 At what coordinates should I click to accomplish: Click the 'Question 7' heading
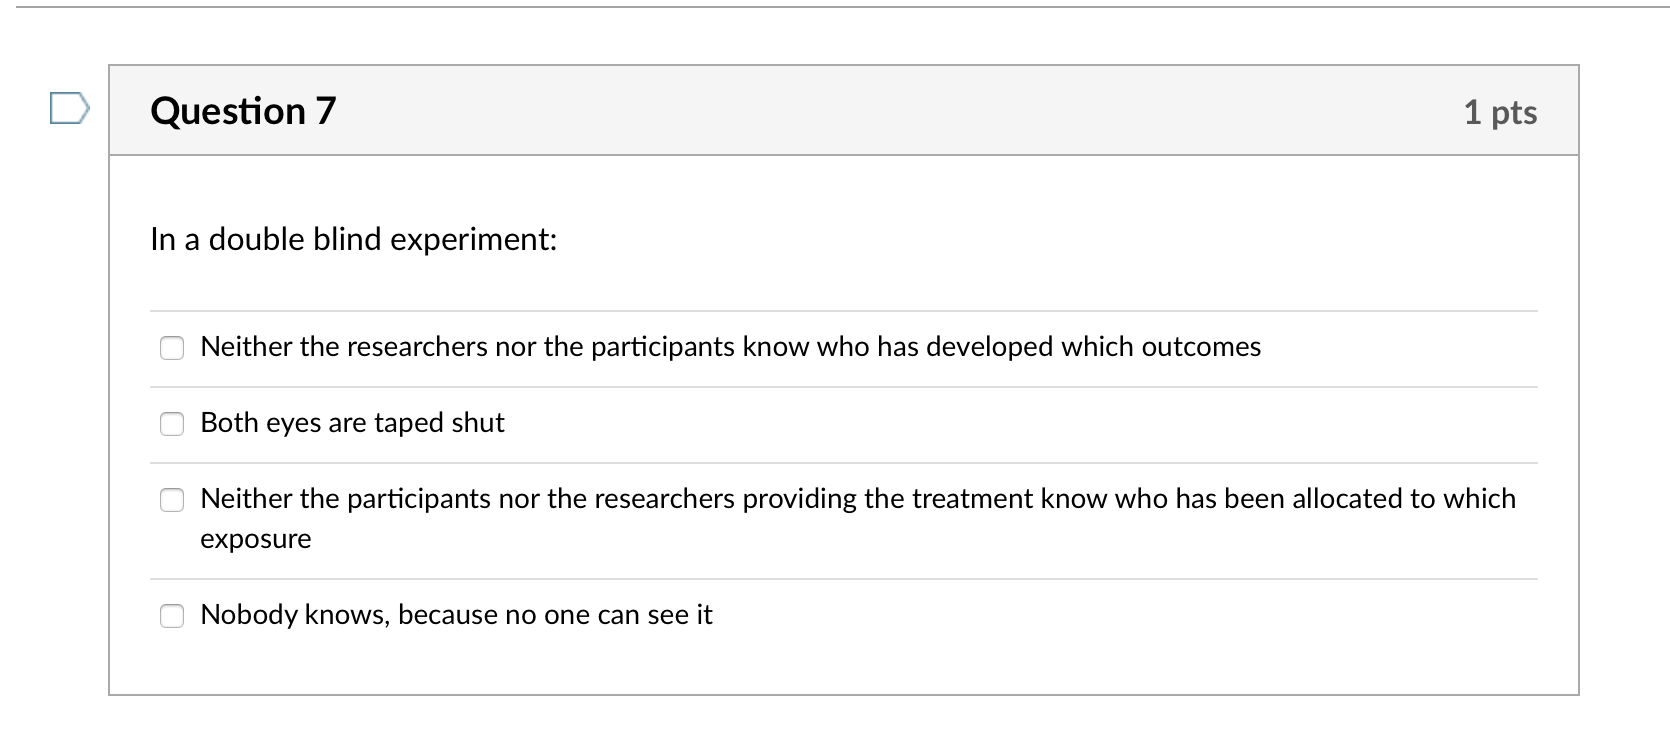click(x=243, y=111)
